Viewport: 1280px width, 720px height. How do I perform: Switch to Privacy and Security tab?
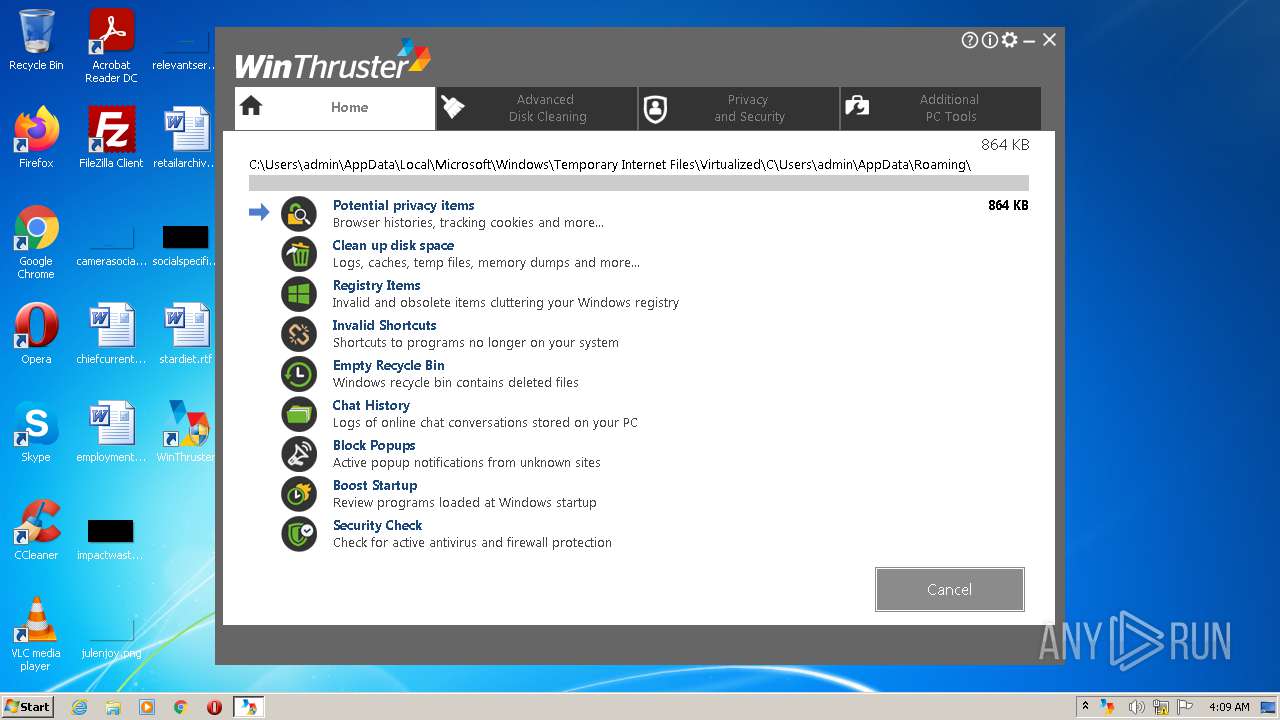click(x=739, y=108)
